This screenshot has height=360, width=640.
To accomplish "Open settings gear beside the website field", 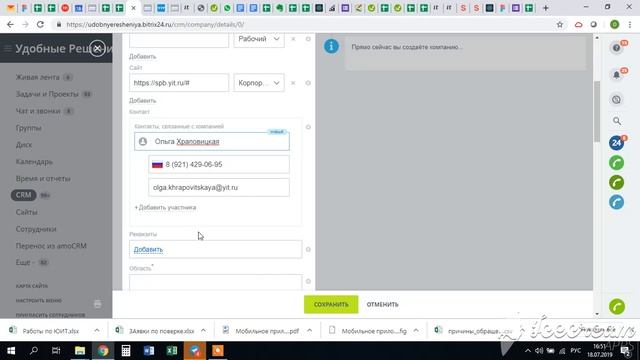I will pos(308,83).
